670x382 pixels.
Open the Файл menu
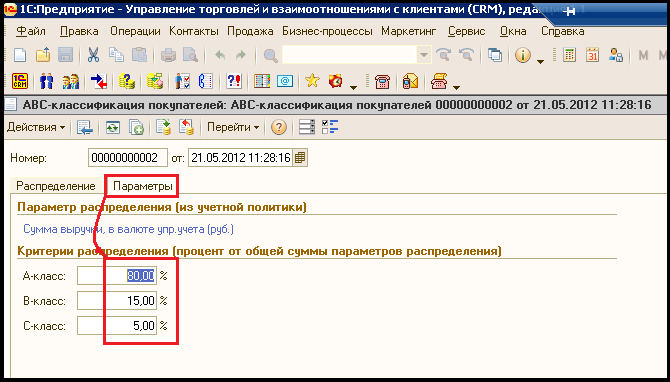(30, 31)
